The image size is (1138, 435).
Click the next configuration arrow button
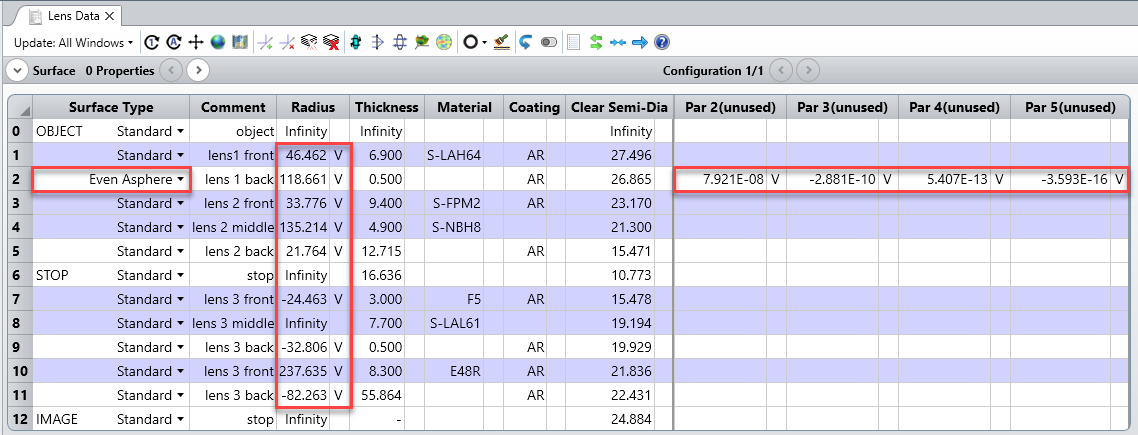pos(809,70)
